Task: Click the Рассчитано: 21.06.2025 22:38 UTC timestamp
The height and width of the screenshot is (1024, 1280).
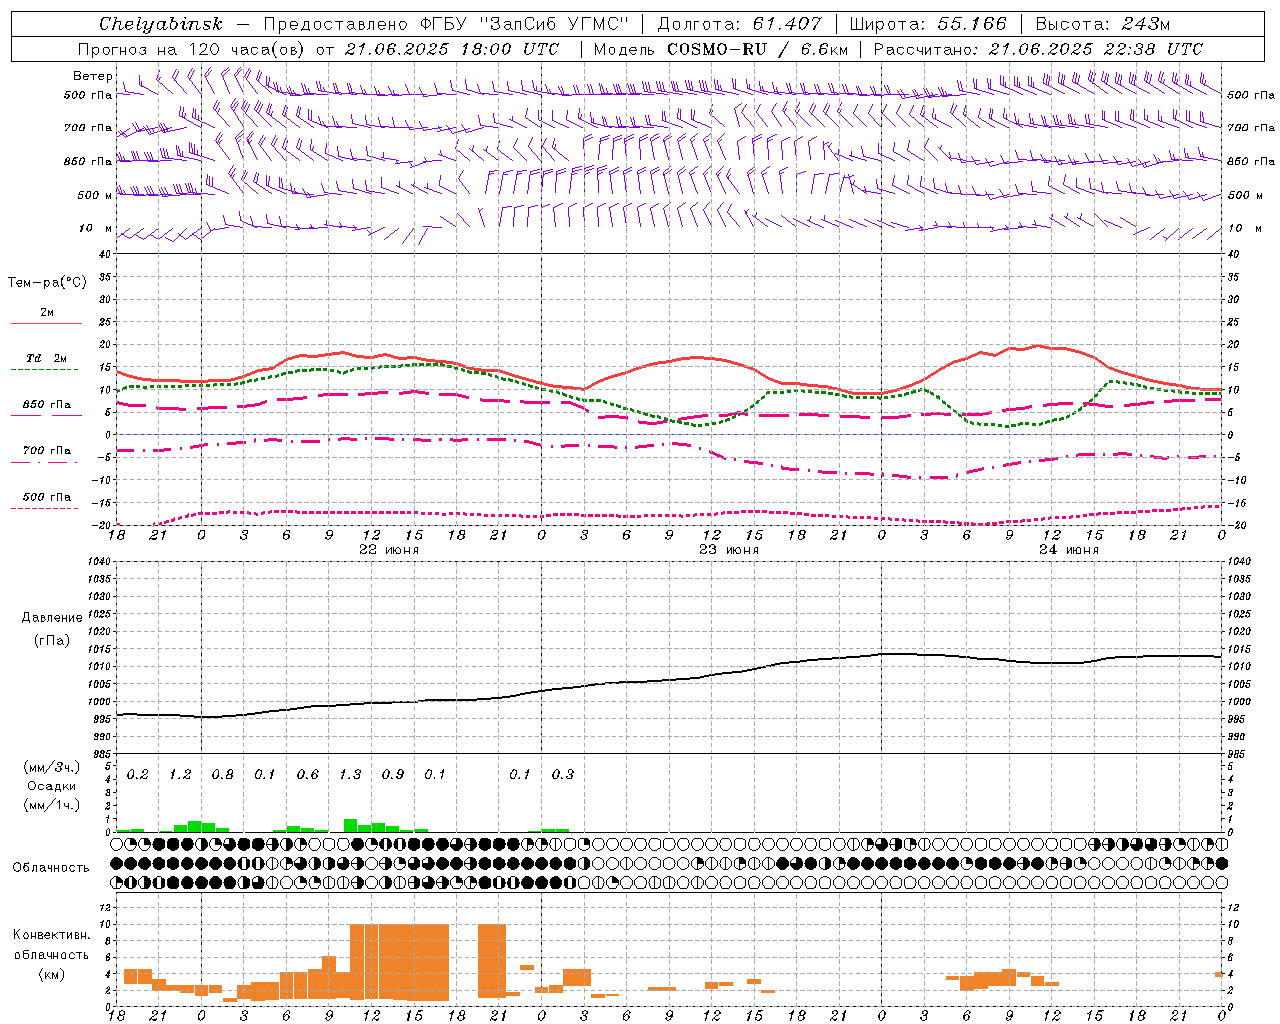Action: [x=1039, y=49]
